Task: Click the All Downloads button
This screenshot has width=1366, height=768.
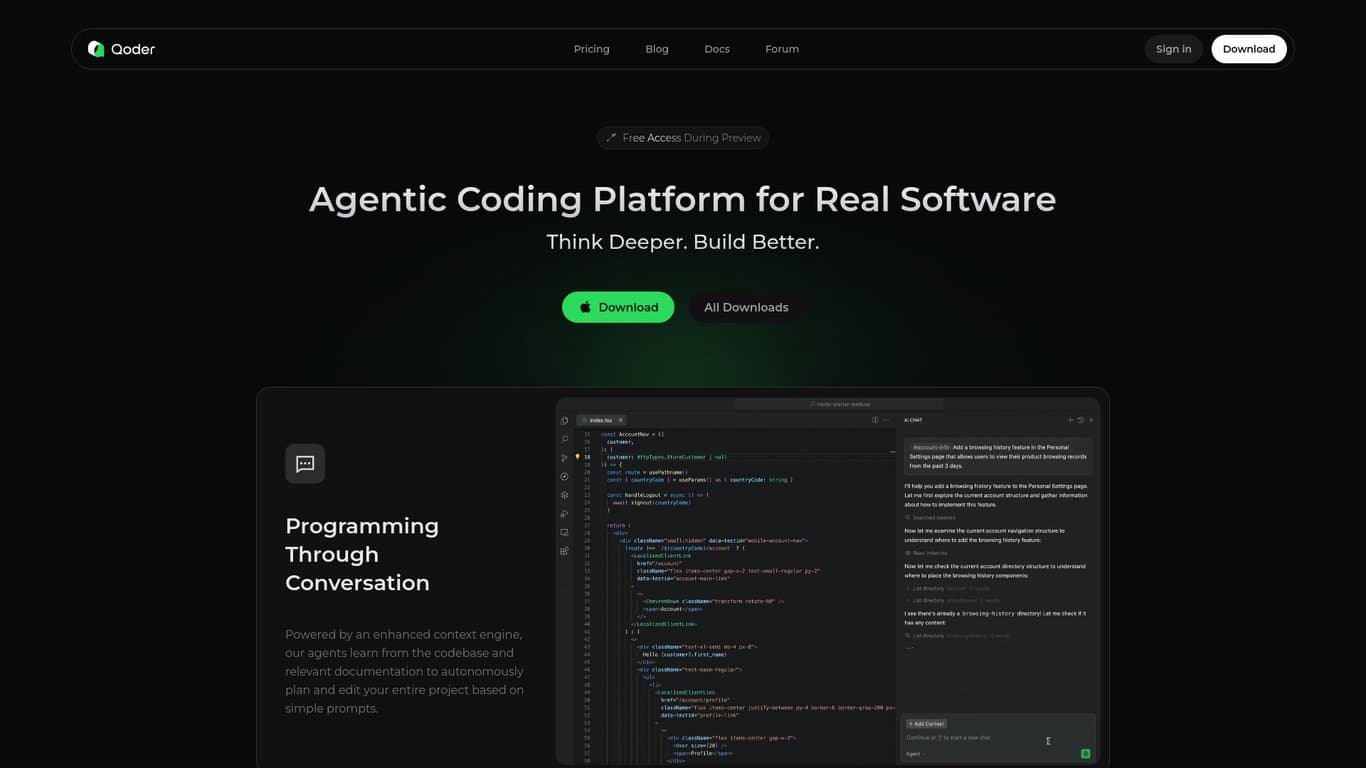Action: (746, 307)
